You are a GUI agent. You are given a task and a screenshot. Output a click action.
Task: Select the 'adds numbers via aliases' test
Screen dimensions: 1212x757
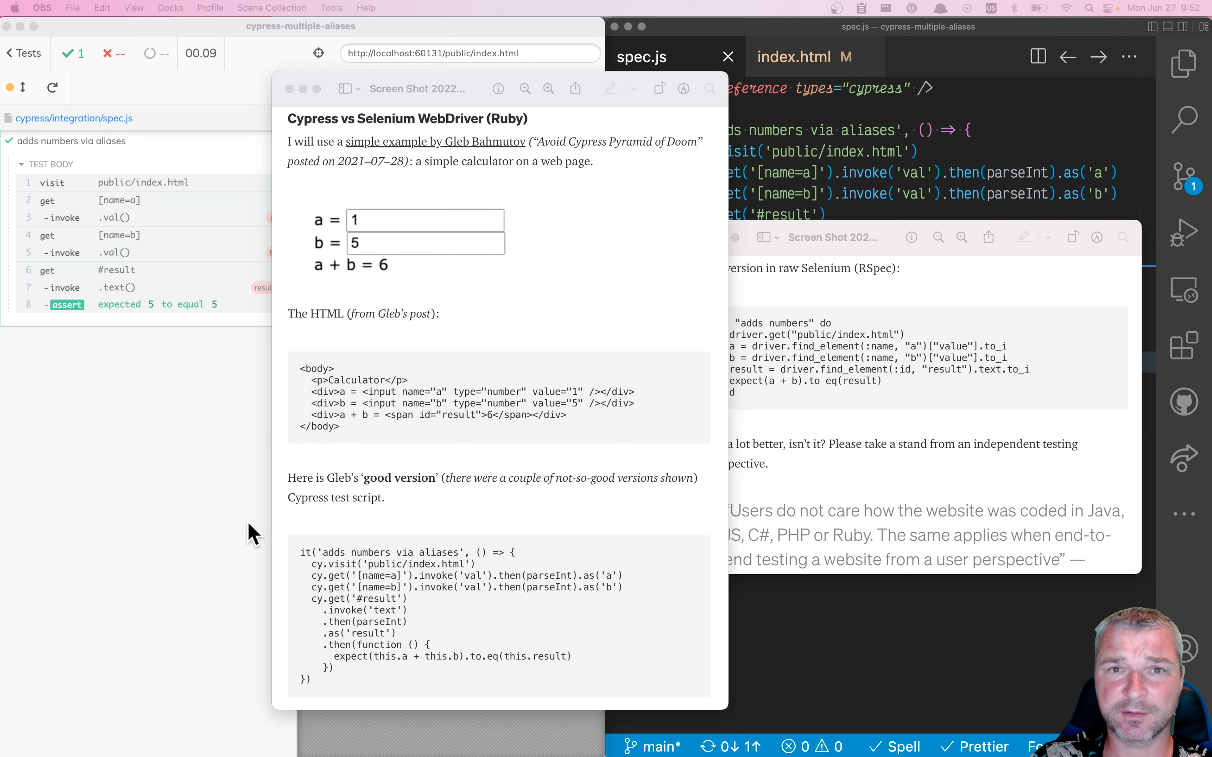click(x=71, y=141)
